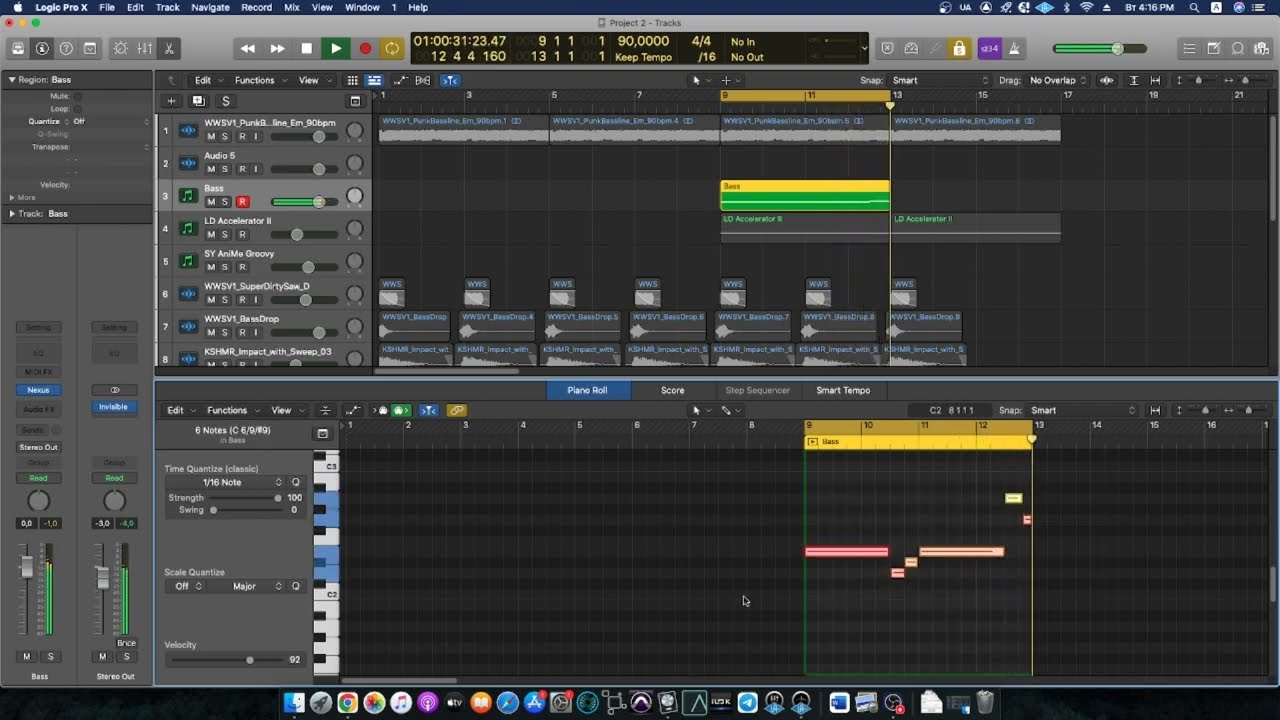Start playback with the green Play button

click(336, 48)
